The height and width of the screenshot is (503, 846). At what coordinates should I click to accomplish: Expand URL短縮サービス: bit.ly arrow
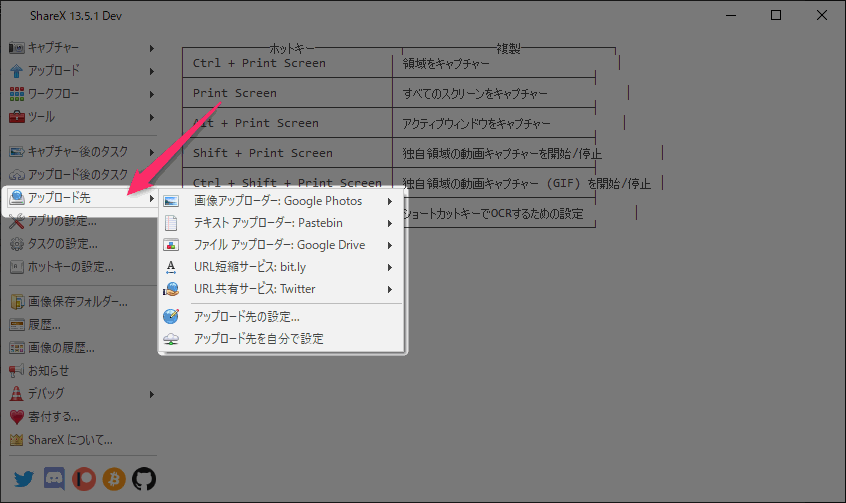pos(390,267)
